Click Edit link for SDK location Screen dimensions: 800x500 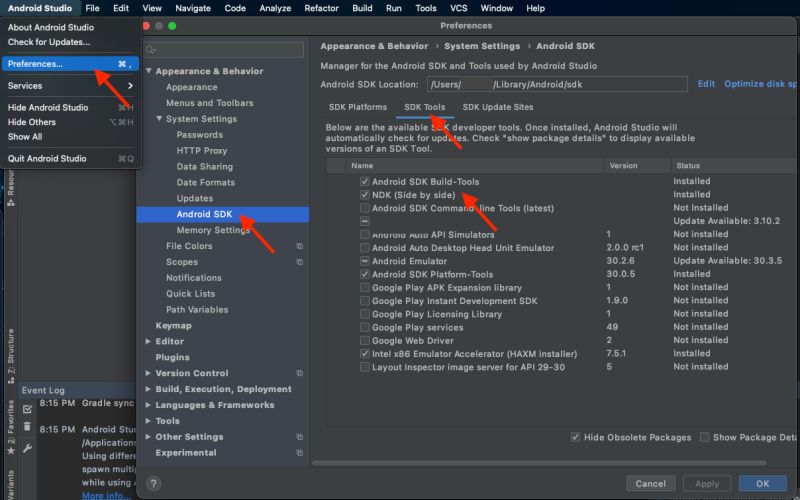pos(706,84)
